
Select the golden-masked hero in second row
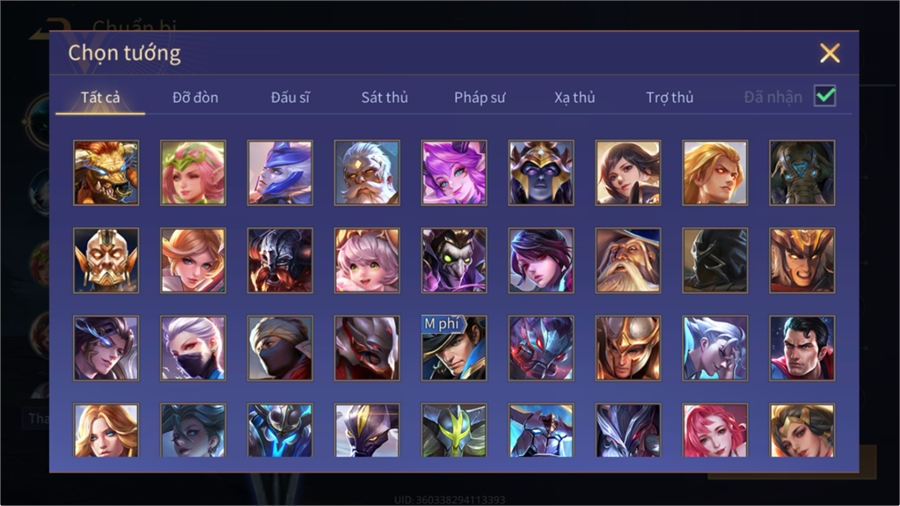[x=106, y=260]
